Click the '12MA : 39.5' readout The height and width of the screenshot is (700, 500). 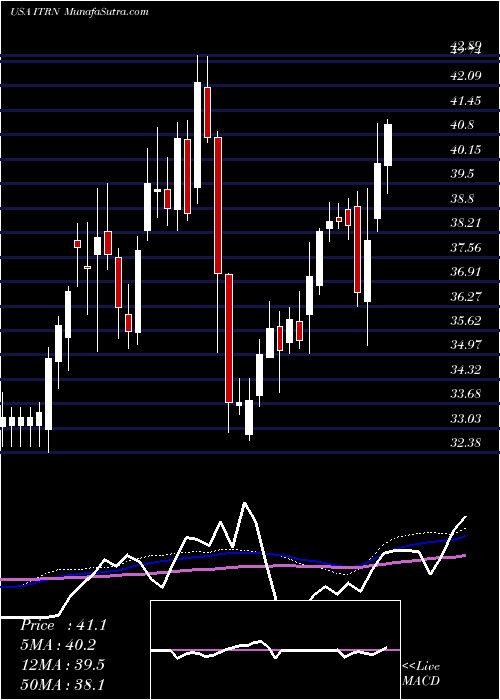pyautogui.click(x=62, y=664)
